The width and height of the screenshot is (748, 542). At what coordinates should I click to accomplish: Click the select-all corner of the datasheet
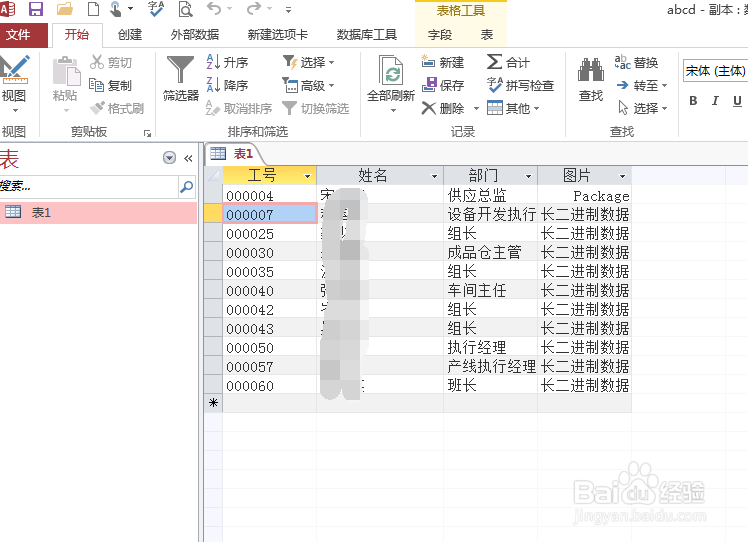click(213, 176)
